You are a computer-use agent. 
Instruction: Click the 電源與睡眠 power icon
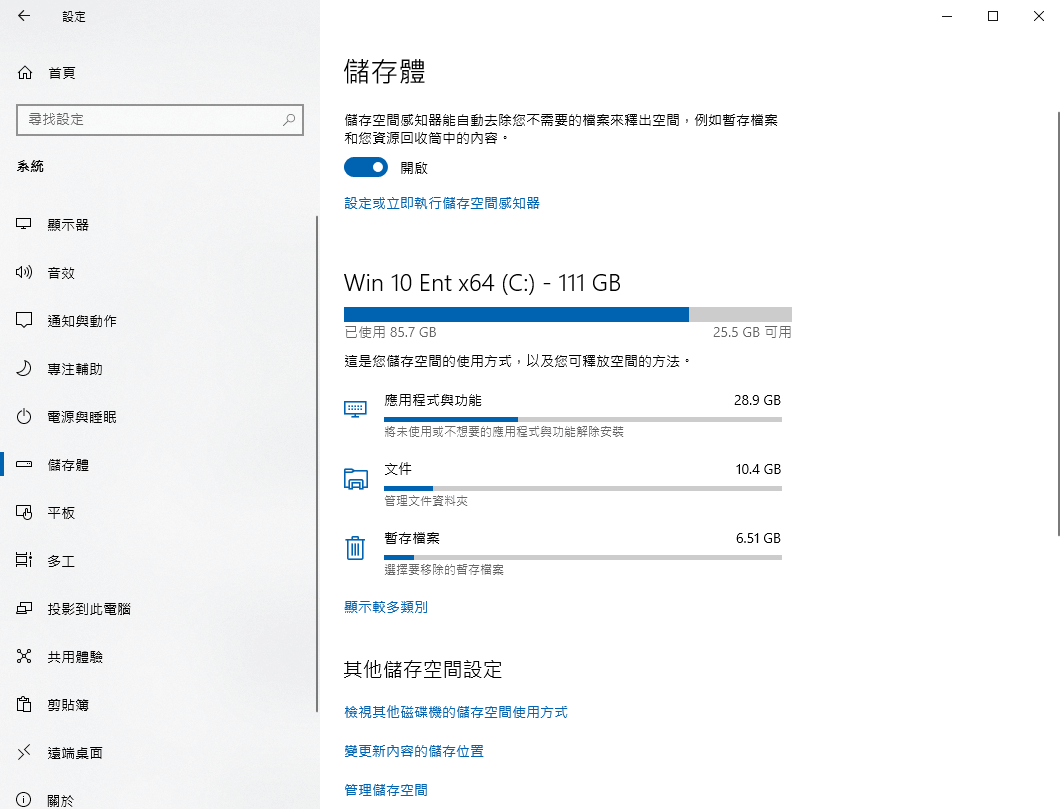(25, 417)
